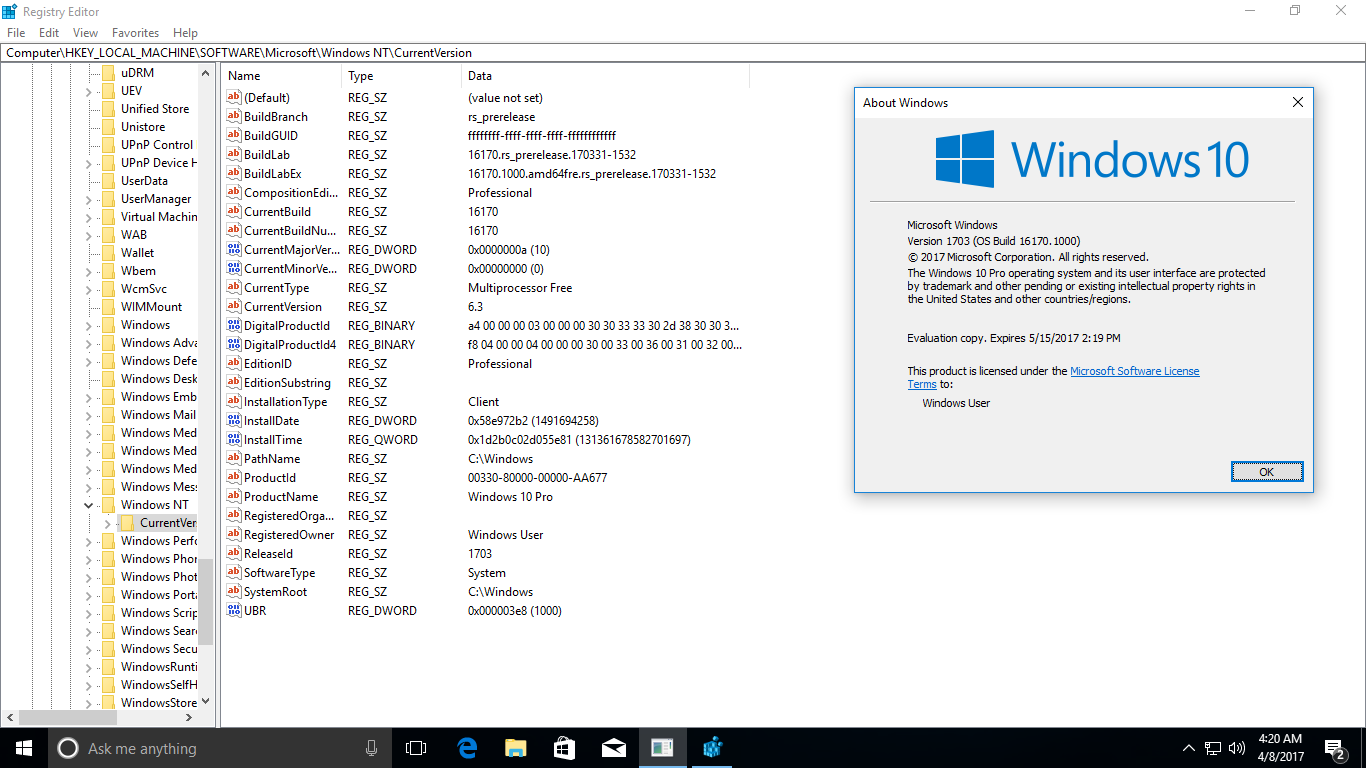
Task: Click the Cortana search circle icon
Action: 68,748
